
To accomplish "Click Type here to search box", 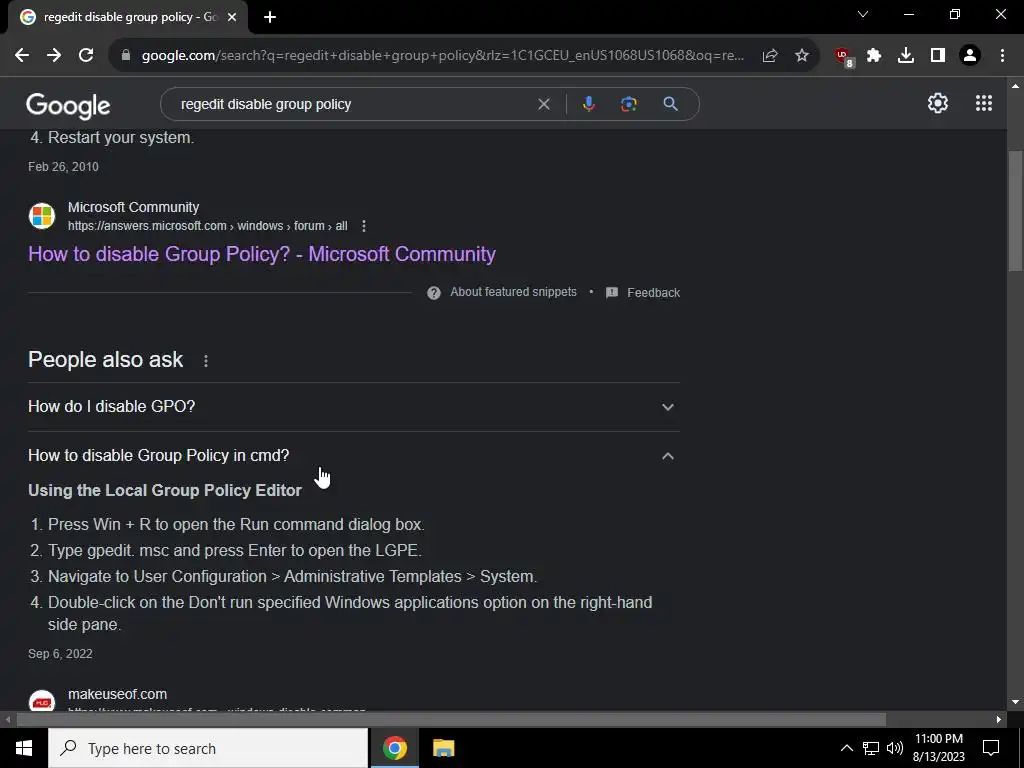I will (208, 748).
